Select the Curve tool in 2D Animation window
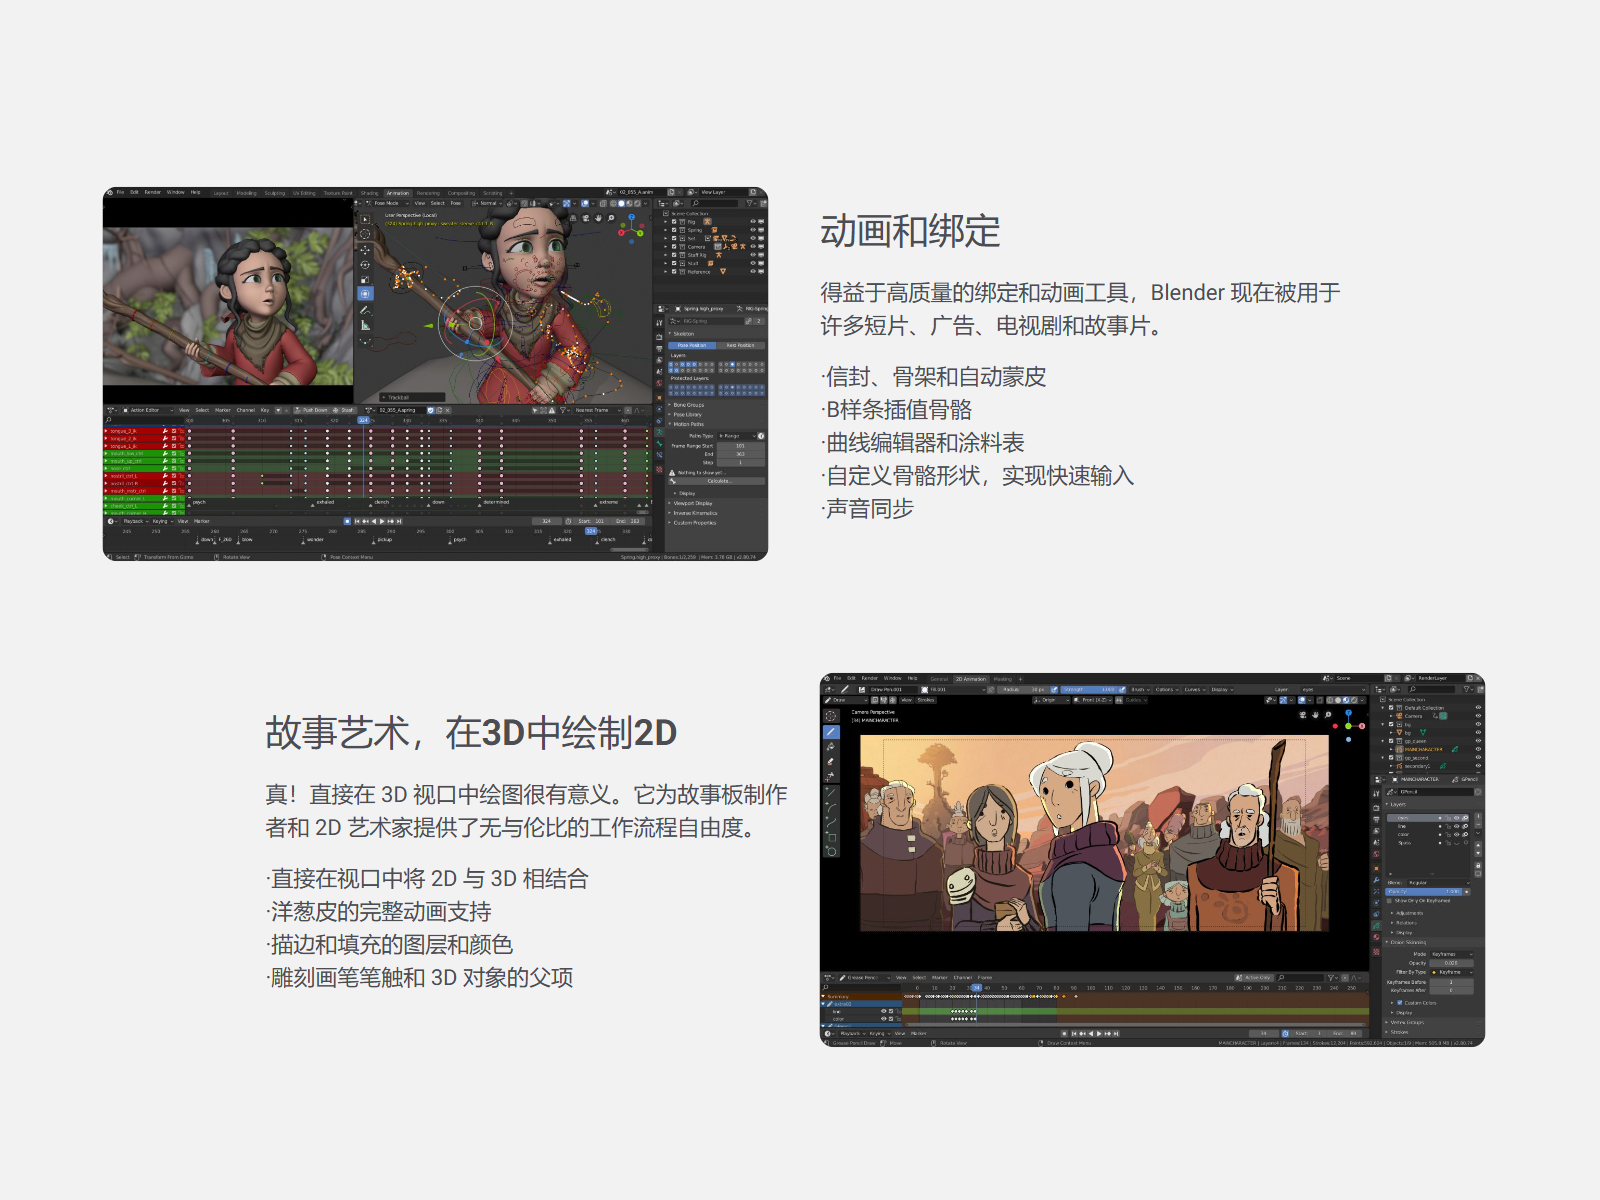Viewport: 1600px width, 1200px height. pyautogui.click(x=831, y=822)
